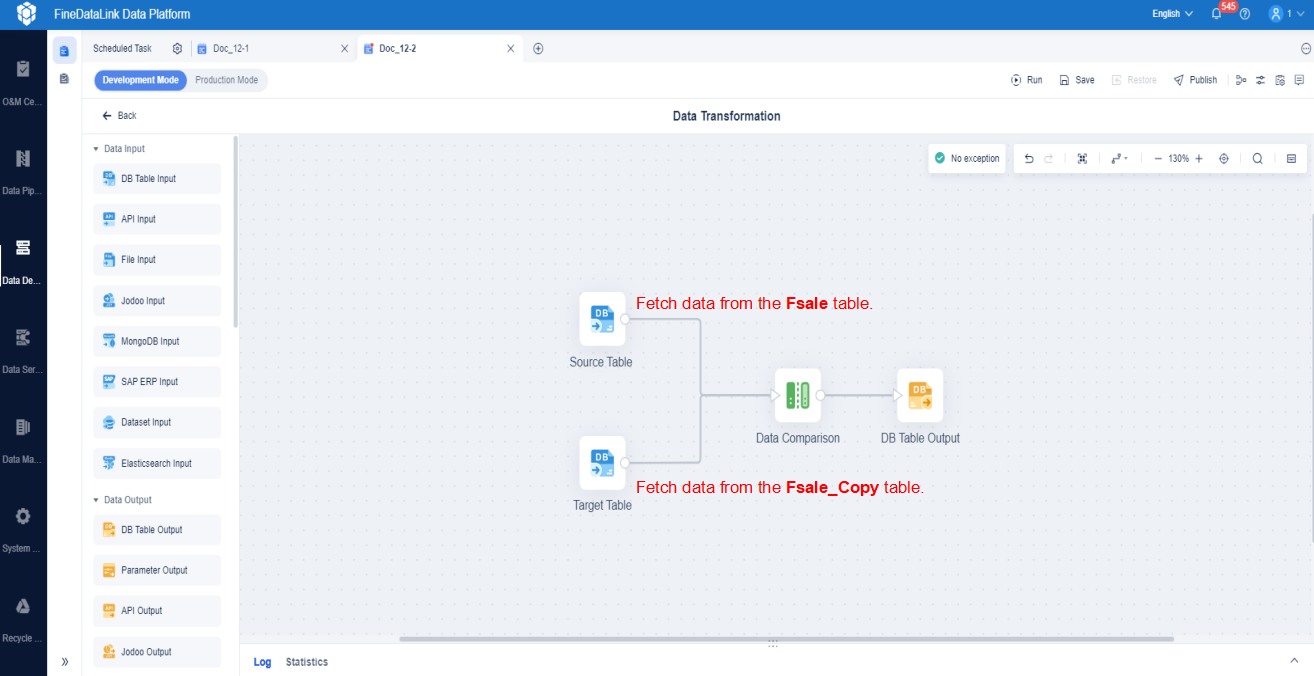Expand the left navigation sidebar
Viewport: 1314px width, 676px height.
click(65, 661)
